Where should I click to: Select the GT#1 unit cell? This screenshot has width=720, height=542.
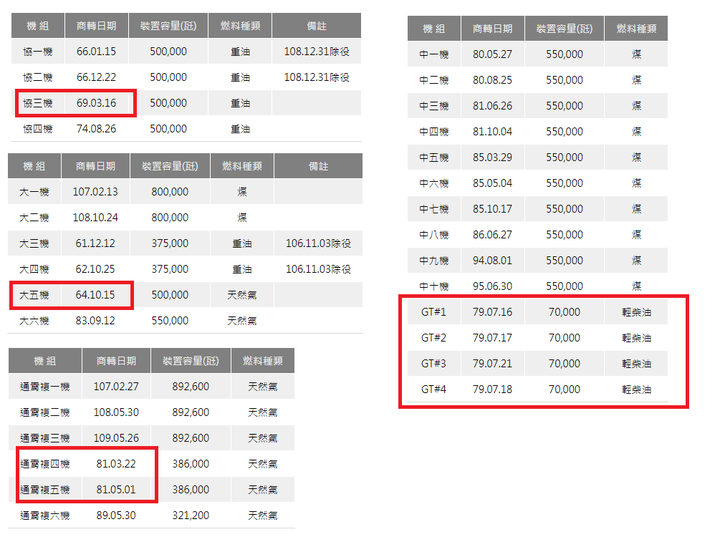[433, 312]
